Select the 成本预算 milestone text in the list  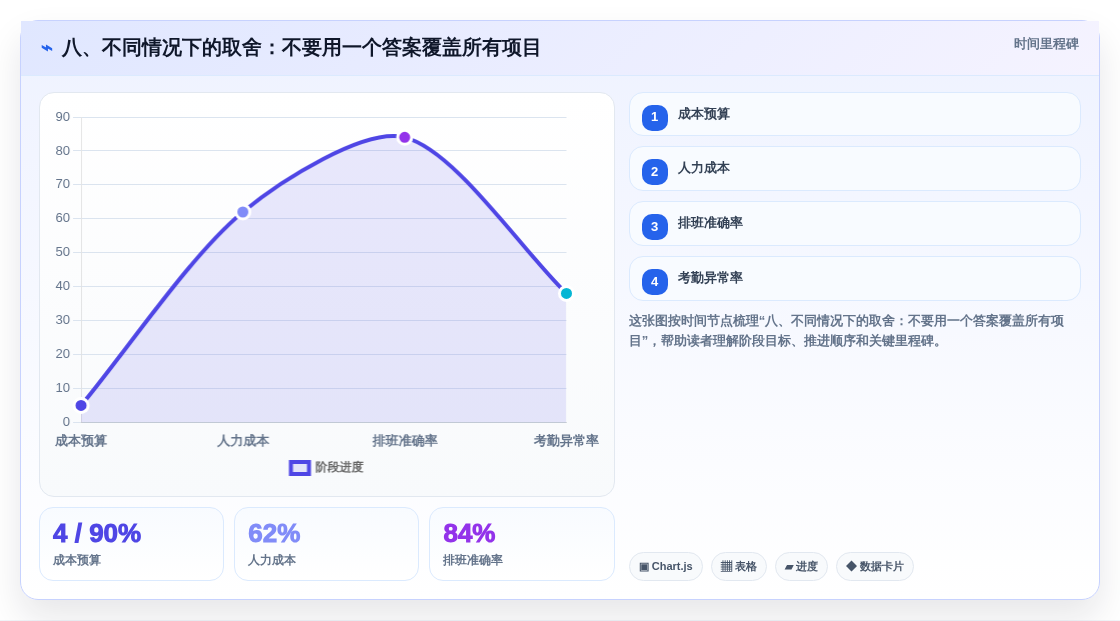704,114
